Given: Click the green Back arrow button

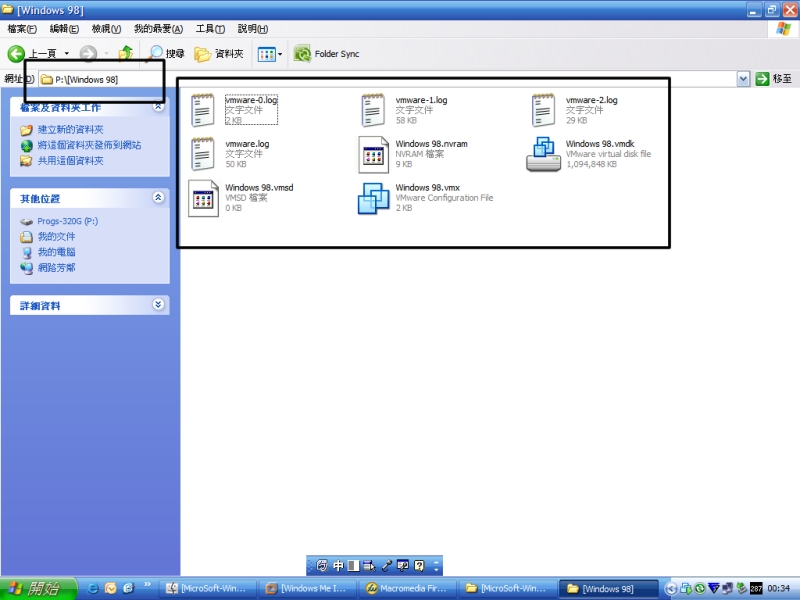Looking at the screenshot, I should click(16, 54).
